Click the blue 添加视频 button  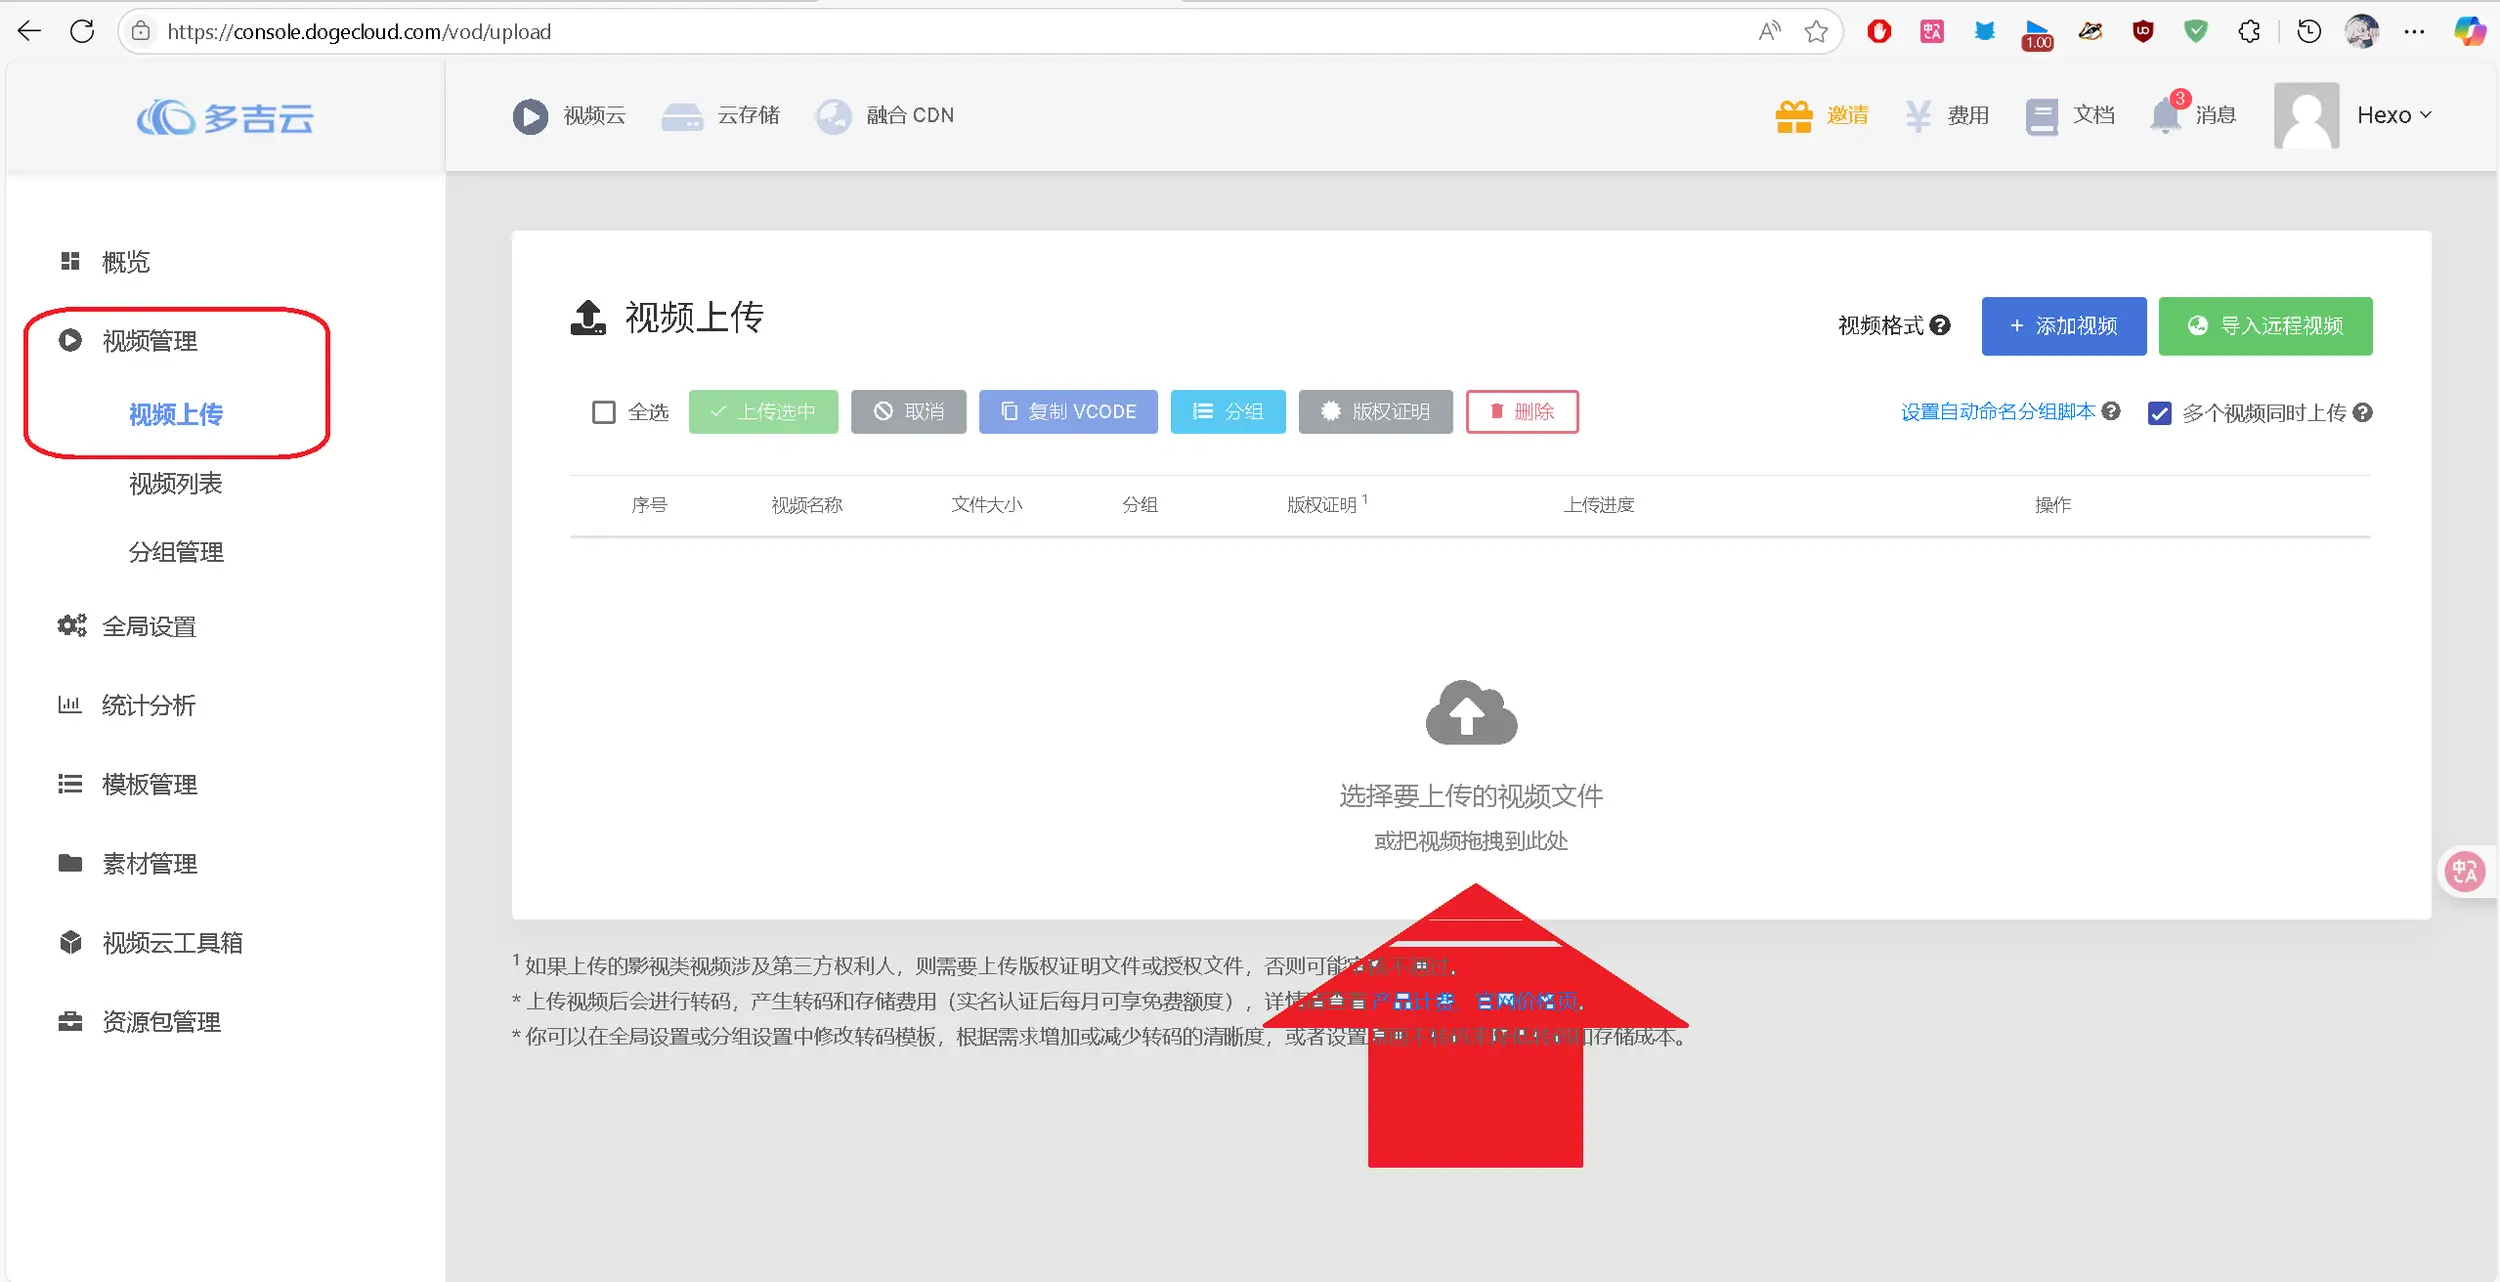click(x=2064, y=326)
